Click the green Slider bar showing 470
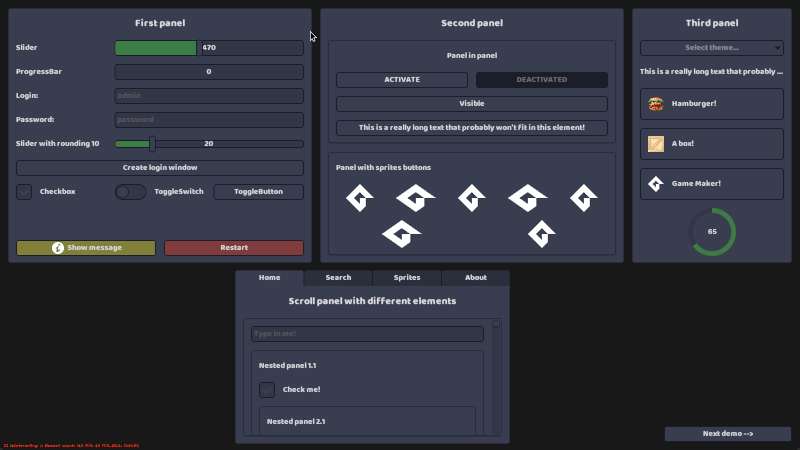The image size is (800, 450). tap(209, 48)
